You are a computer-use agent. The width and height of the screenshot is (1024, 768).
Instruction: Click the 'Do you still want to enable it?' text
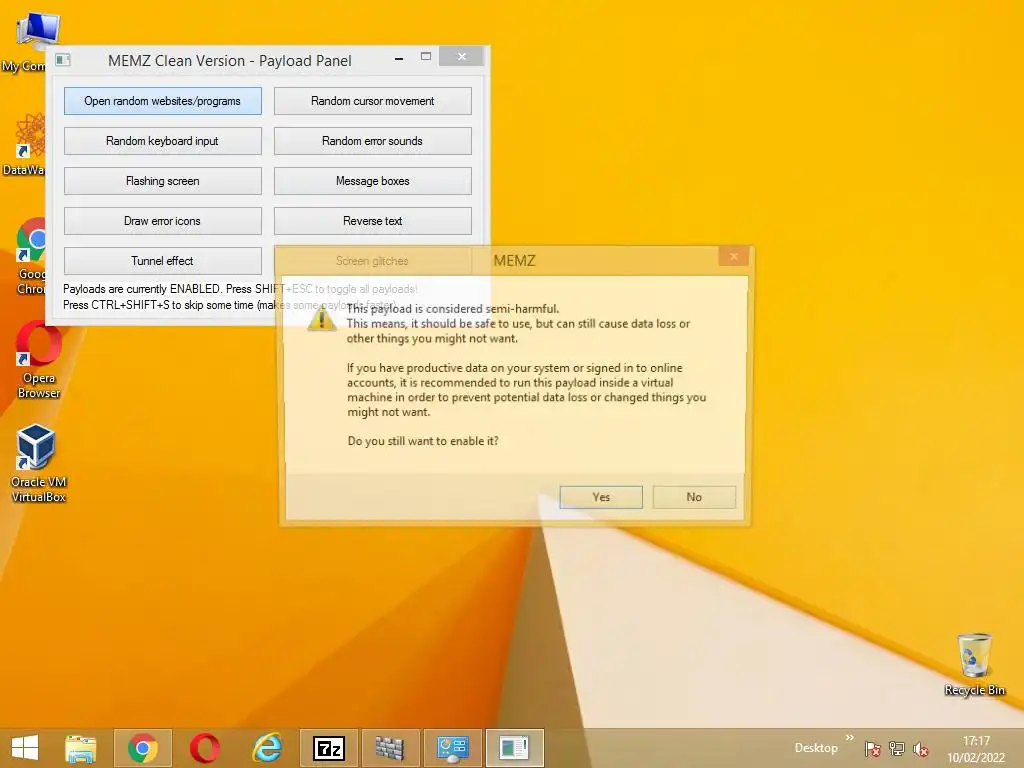[x=423, y=441]
